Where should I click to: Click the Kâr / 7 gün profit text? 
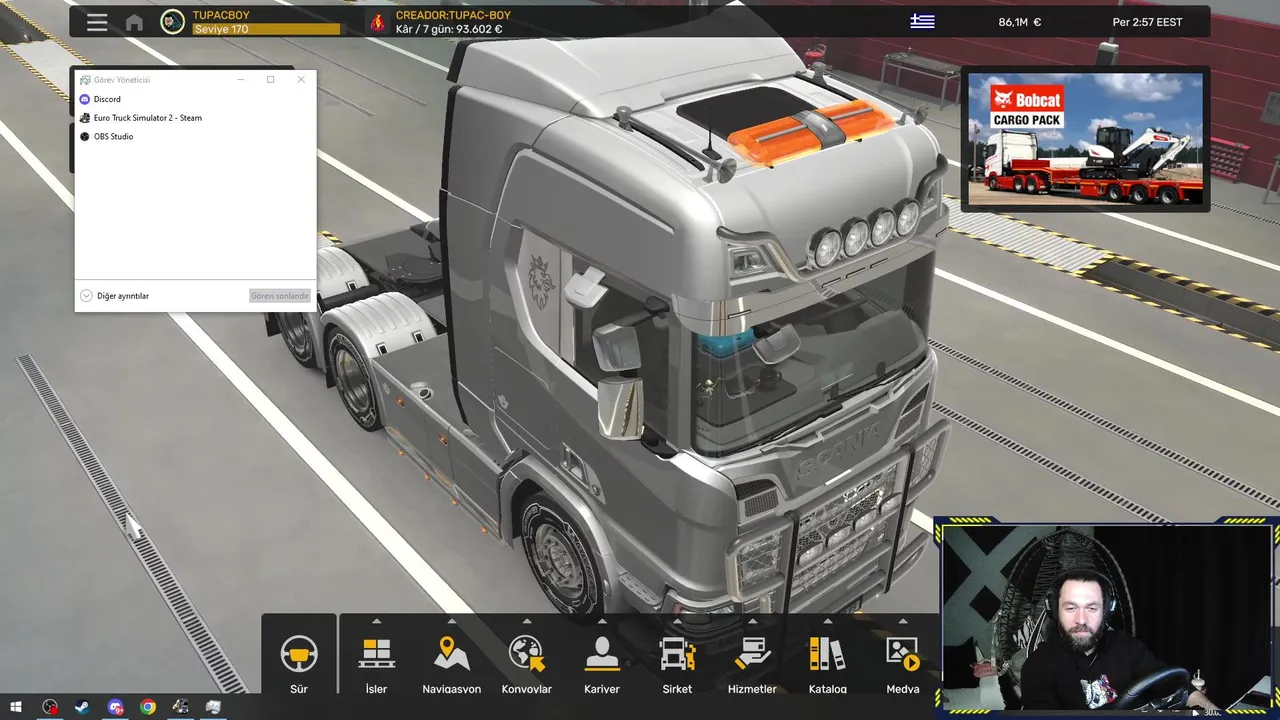pos(449,29)
